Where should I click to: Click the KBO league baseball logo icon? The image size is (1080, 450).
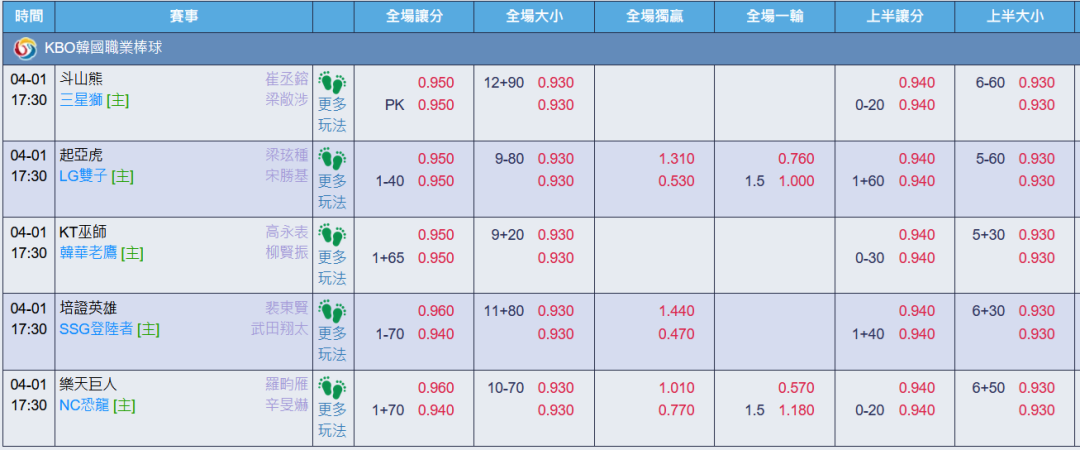coord(24,48)
